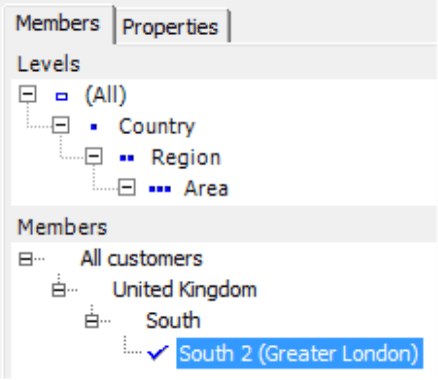Click the single-dot Country level icon
Screen dimensions: 438x380
pyautogui.click(x=94, y=127)
